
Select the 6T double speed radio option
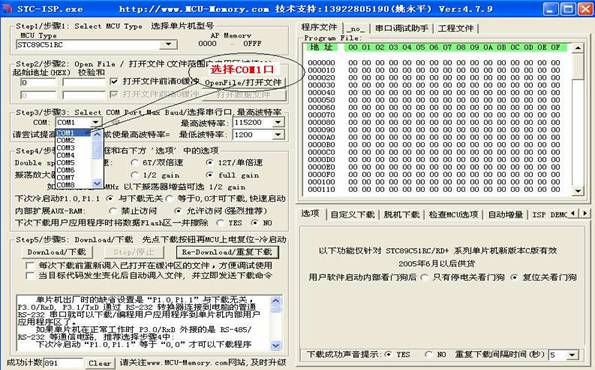[x=134, y=162]
